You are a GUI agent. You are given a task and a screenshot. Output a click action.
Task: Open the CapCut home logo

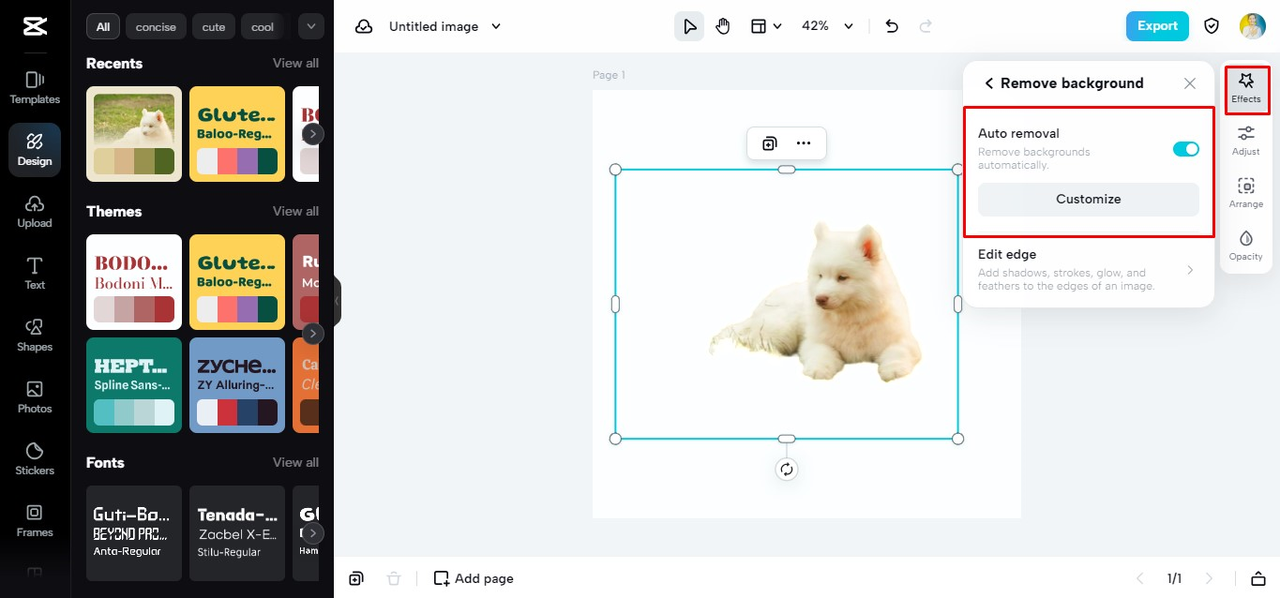(x=35, y=27)
